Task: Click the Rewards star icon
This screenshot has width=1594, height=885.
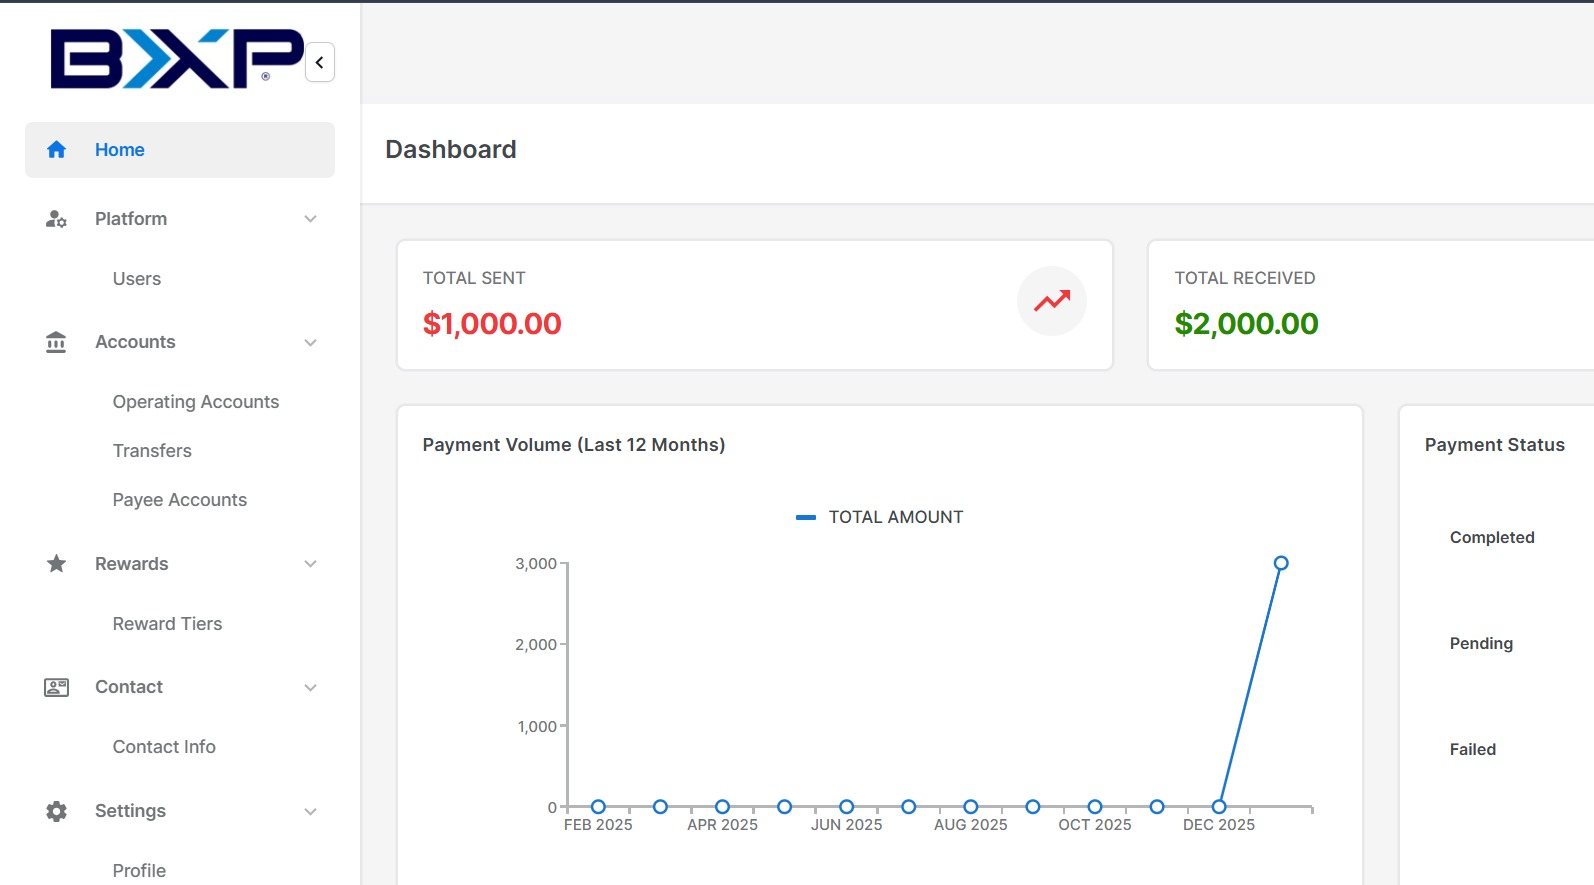Action: [56, 564]
